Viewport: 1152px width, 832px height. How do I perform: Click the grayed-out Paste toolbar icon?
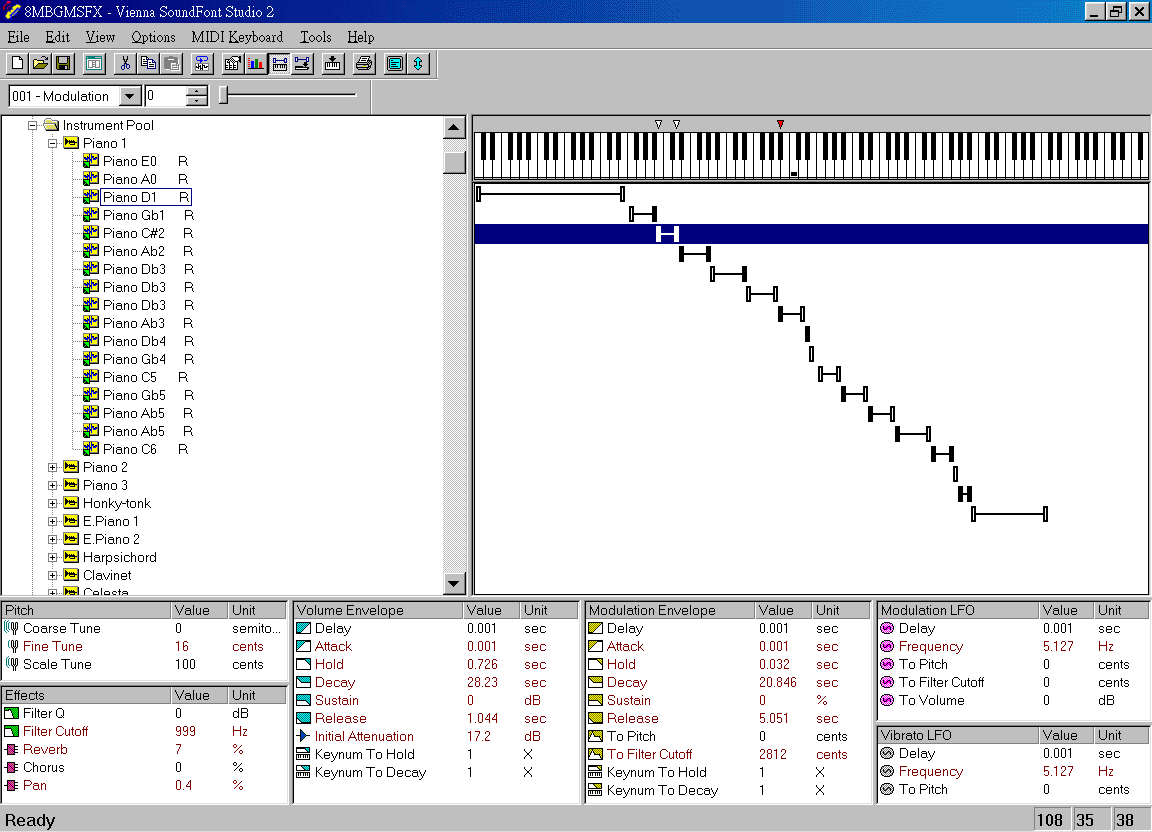[171, 64]
